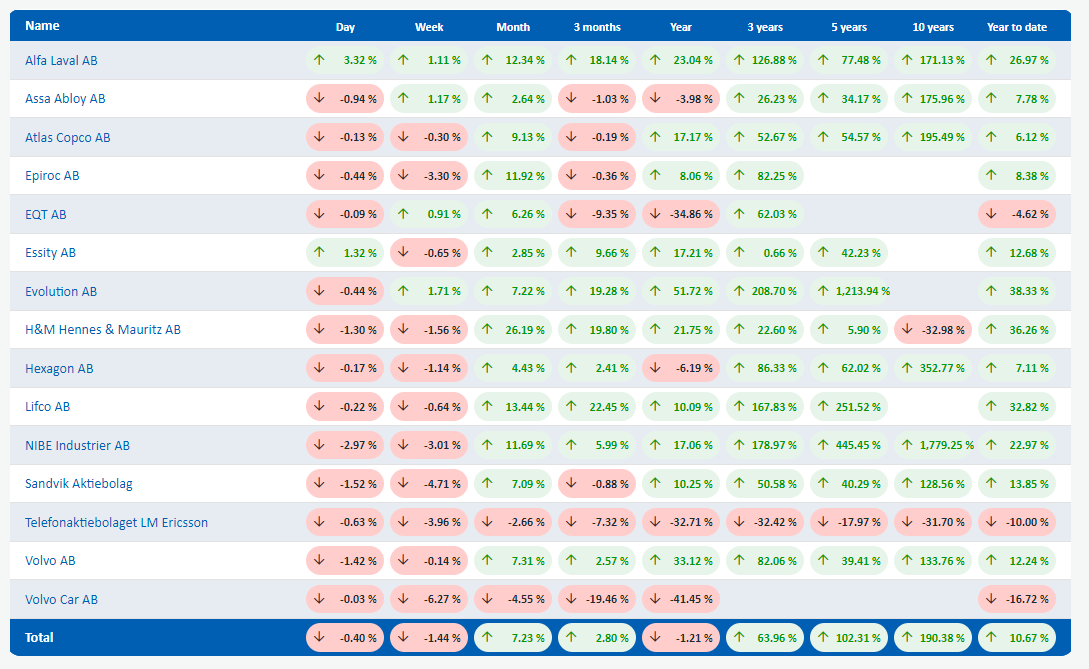Click Alfa Laval's 3 months value 18.14 %
Image resolution: width=1089 pixels, height=669 pixels.
pos(609,60)
